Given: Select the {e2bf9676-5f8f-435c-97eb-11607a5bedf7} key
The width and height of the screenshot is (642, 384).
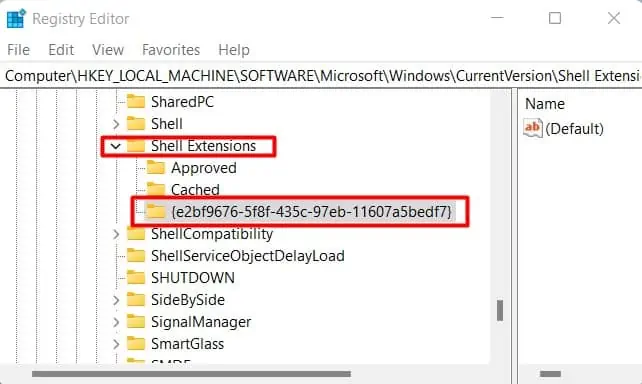Looking at the screenshot, I should click(x=311, y=212).
